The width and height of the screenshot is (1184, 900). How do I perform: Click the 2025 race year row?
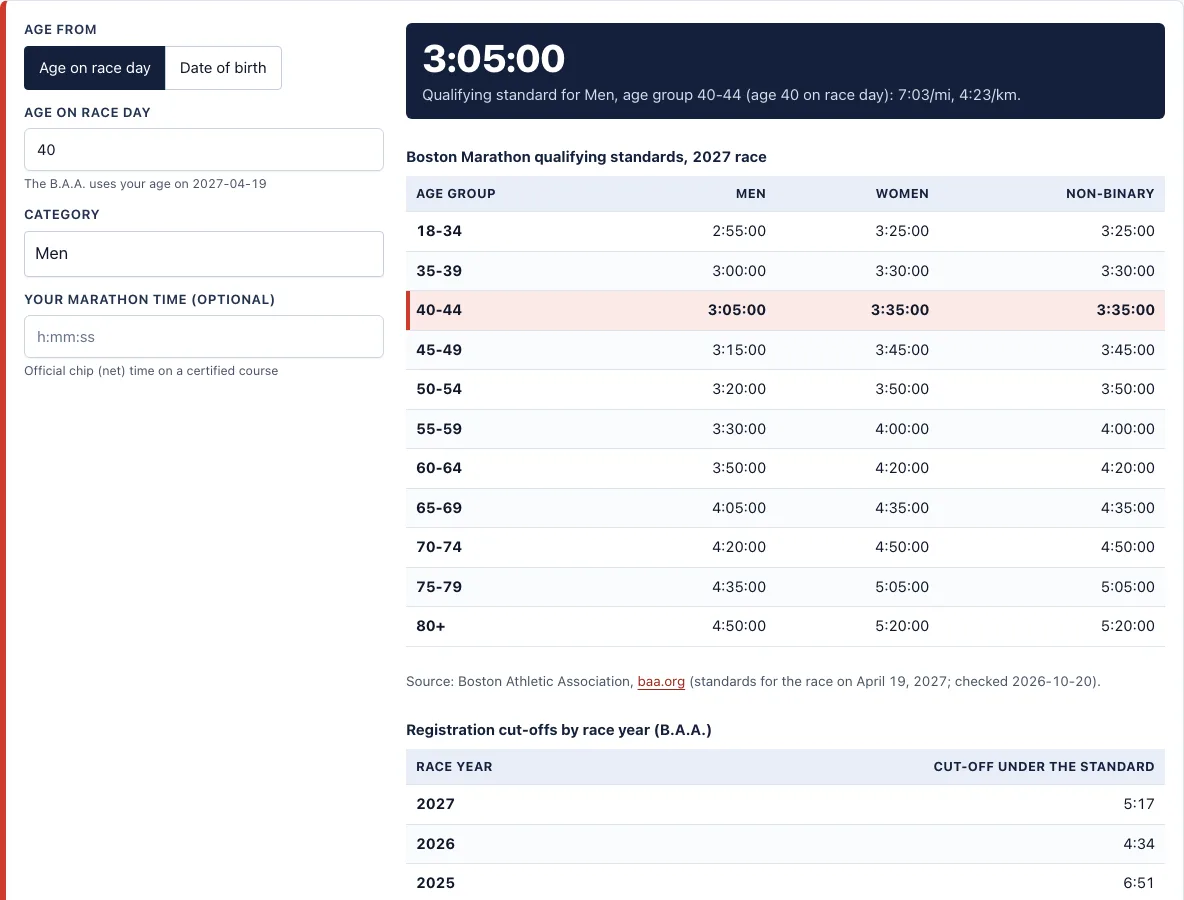pyautogui.click(x=785, y=882)
